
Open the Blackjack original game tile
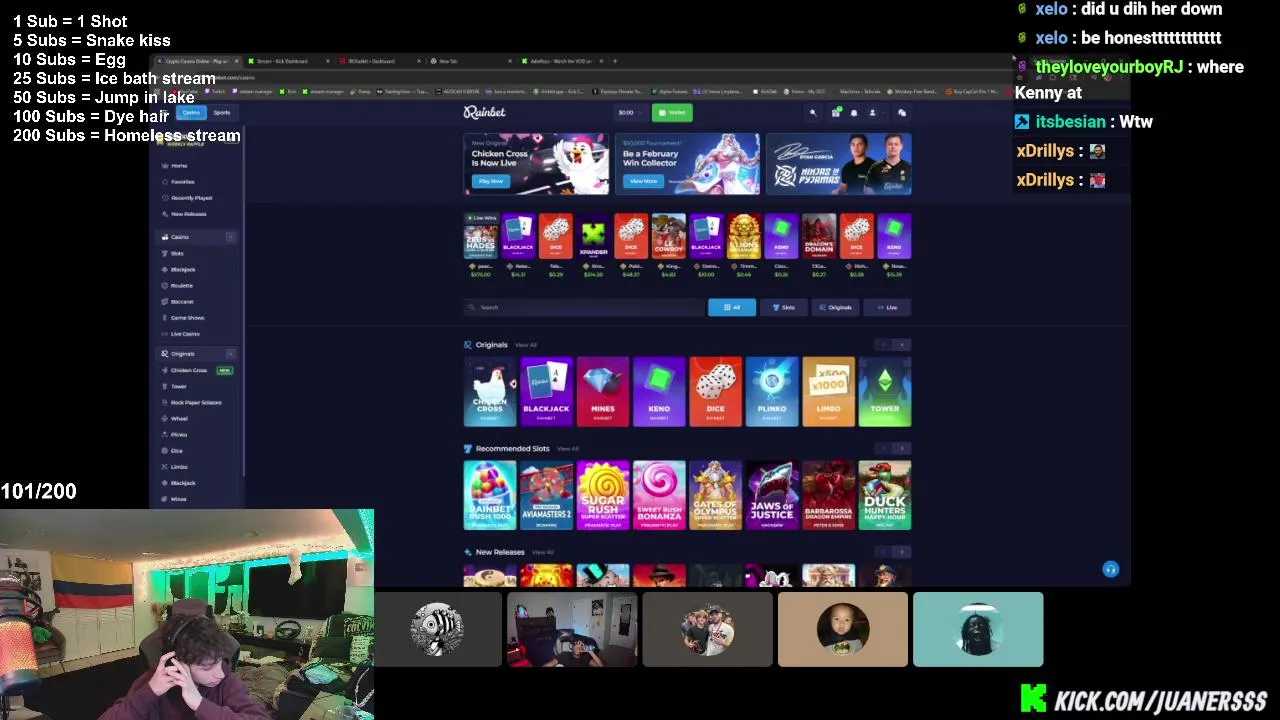coord(546,391)
